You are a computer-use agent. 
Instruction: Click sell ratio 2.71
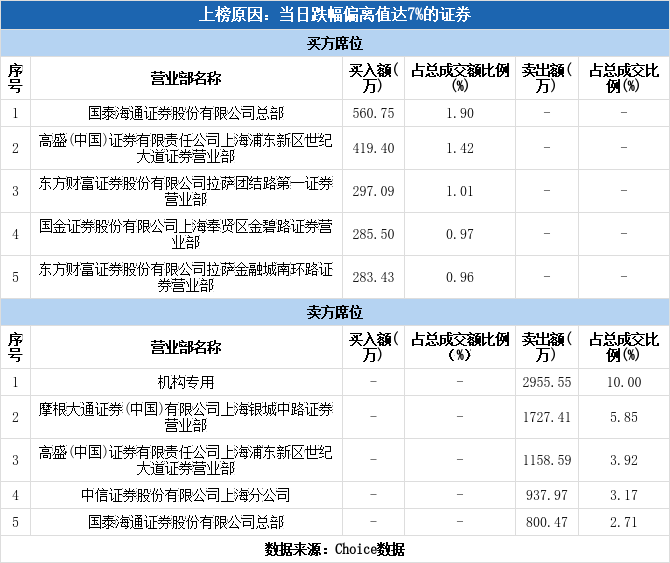click(x=624, y=522)
